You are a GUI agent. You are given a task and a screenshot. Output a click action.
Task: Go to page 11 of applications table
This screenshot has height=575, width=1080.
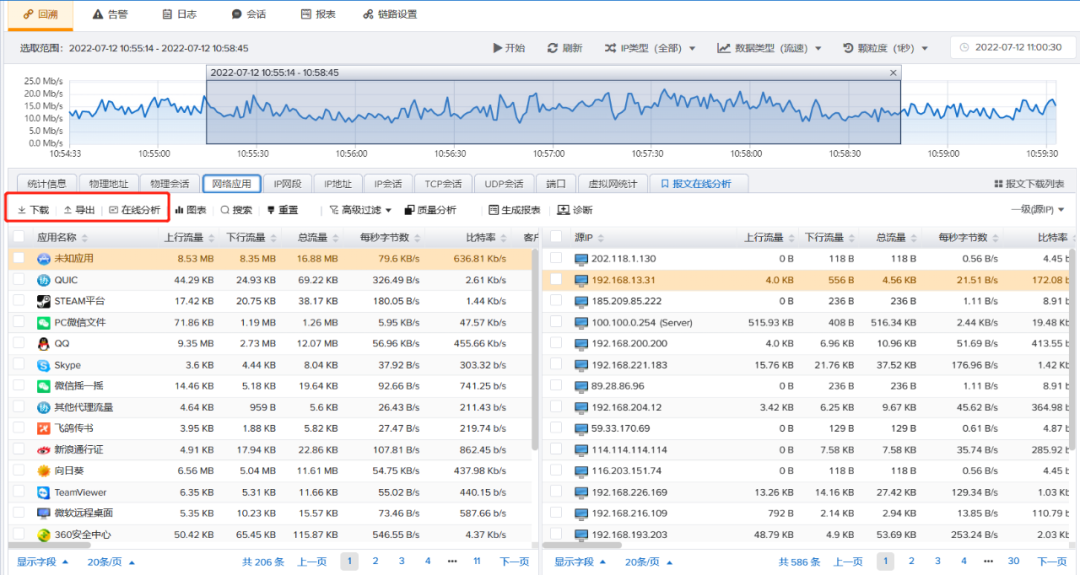477,561
